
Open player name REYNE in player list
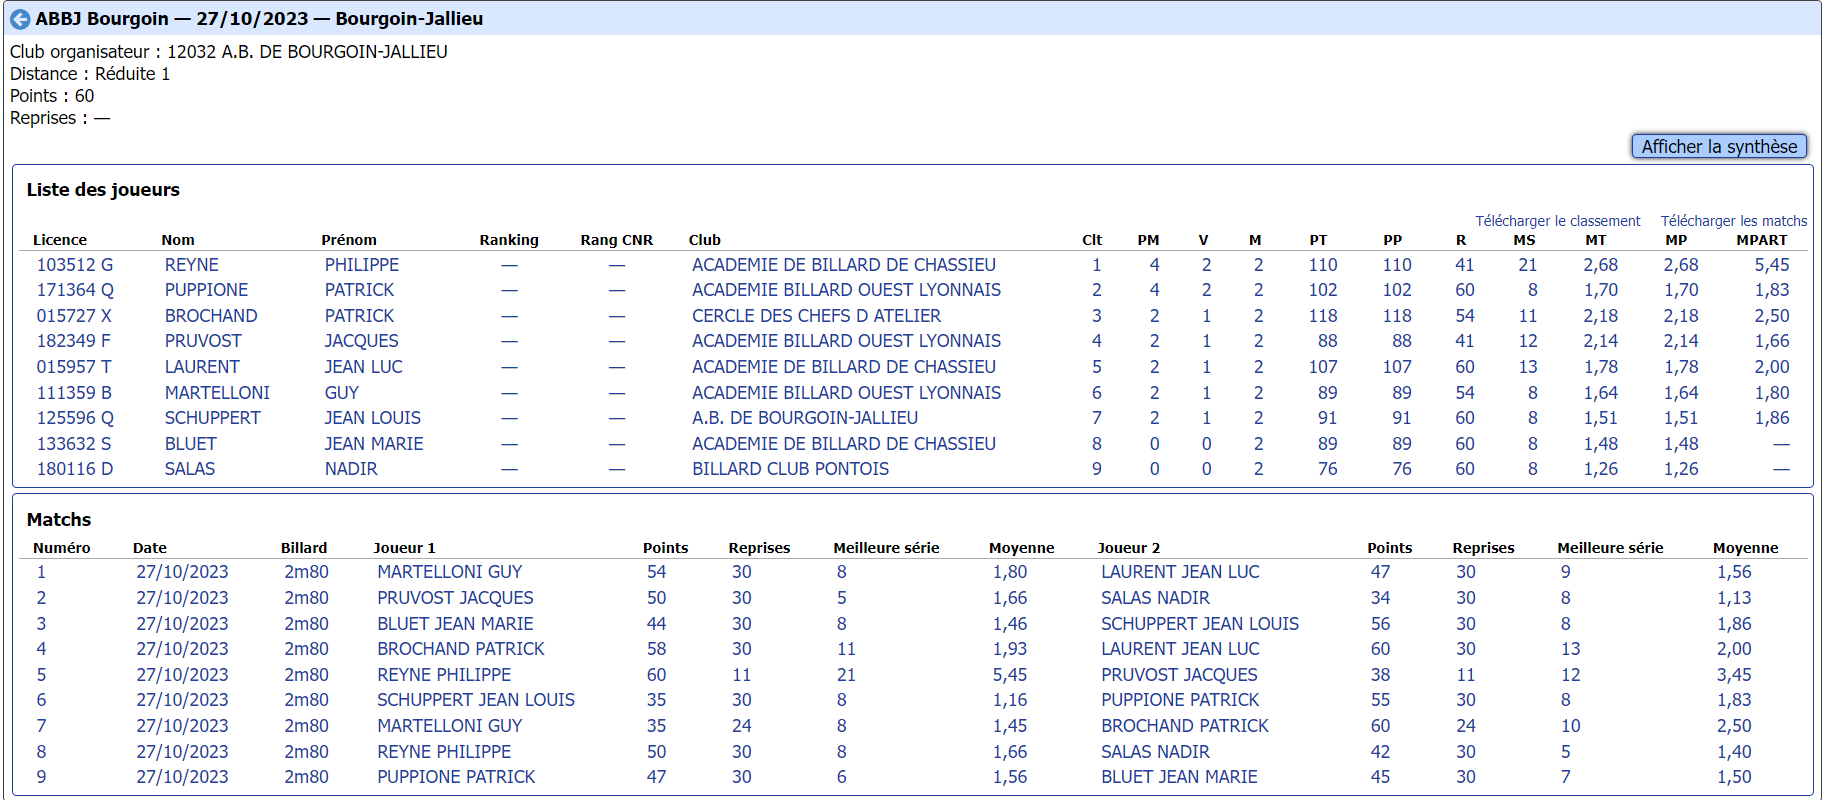tap(192, 265)
